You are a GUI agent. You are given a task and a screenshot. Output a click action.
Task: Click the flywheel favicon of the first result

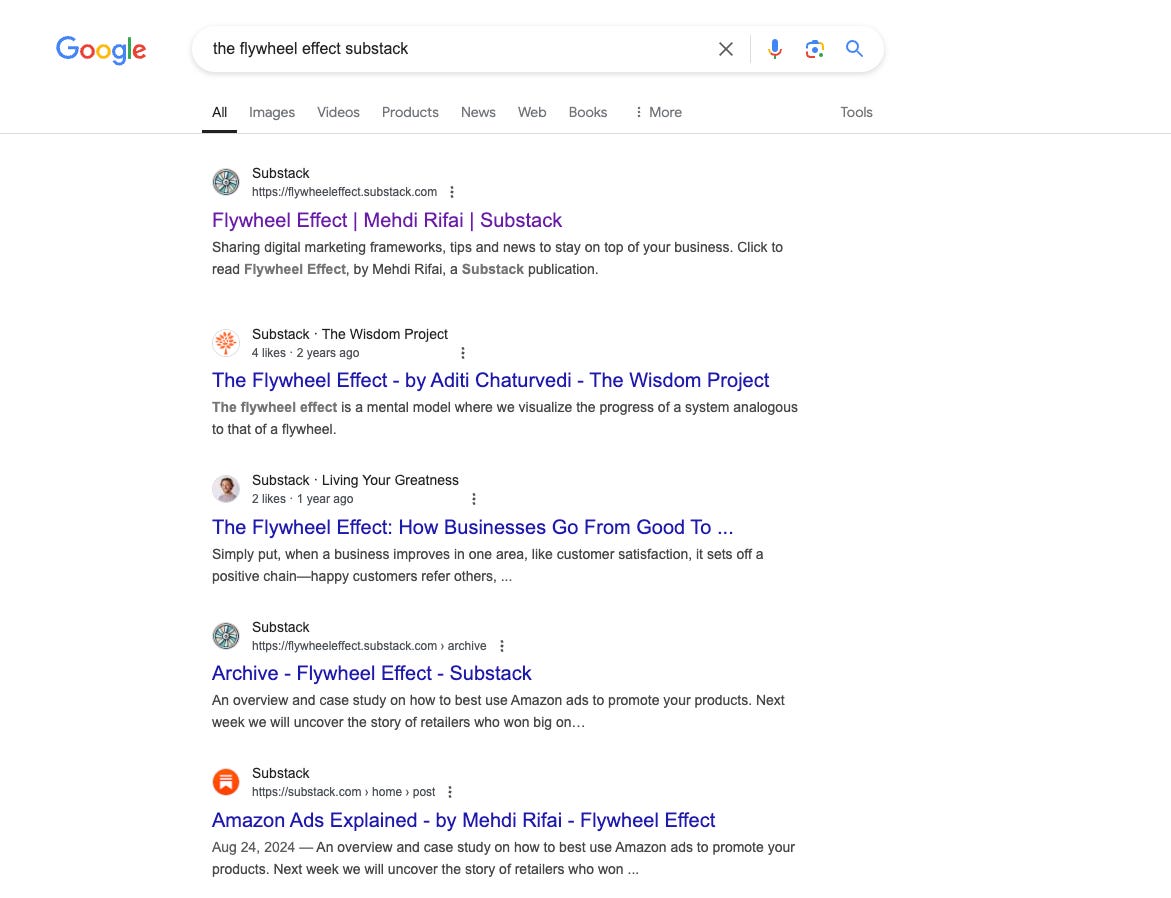226,182
